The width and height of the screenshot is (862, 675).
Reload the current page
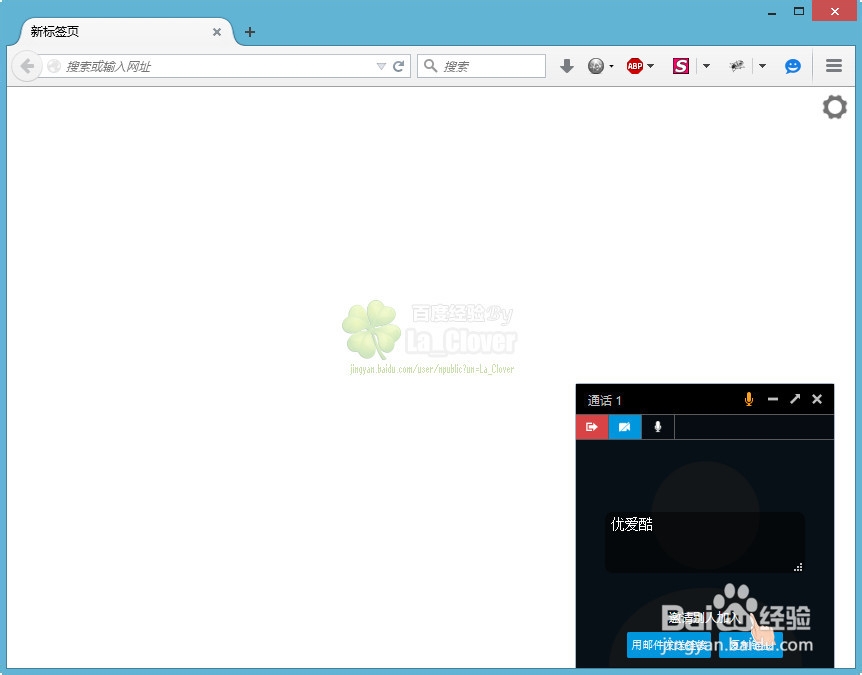point(399,67)
